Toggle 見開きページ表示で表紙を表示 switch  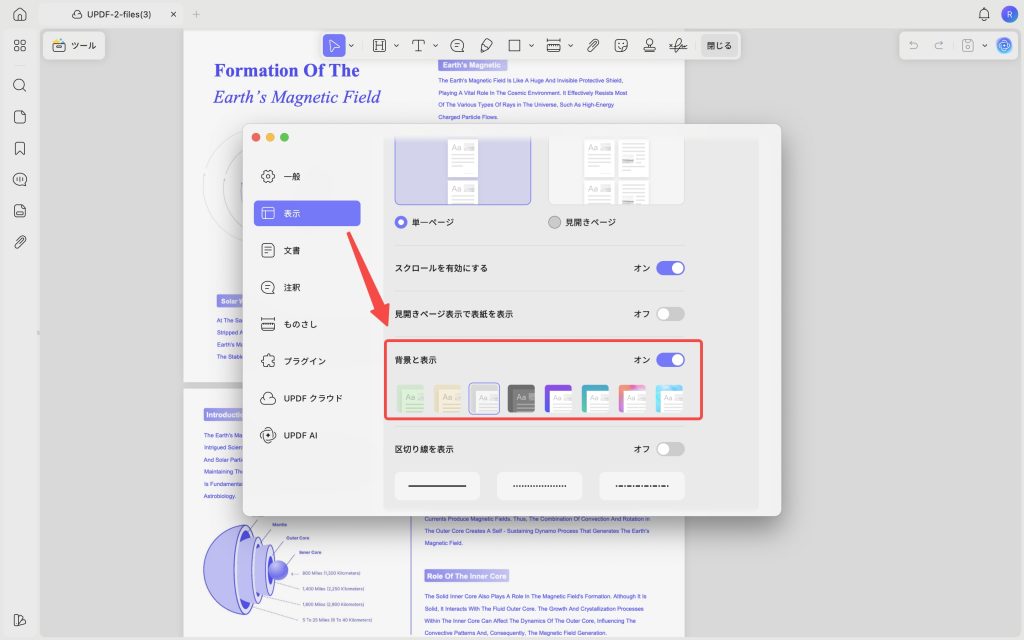670,314
